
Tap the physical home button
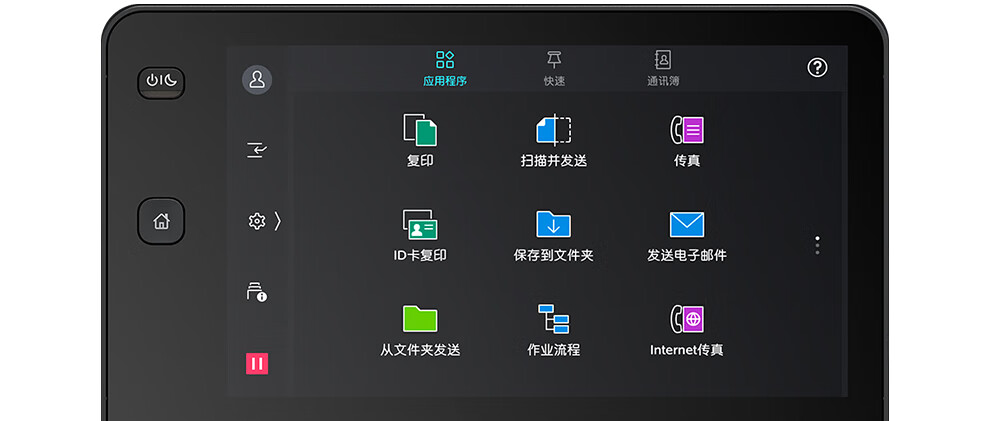[x=161, y=221]
